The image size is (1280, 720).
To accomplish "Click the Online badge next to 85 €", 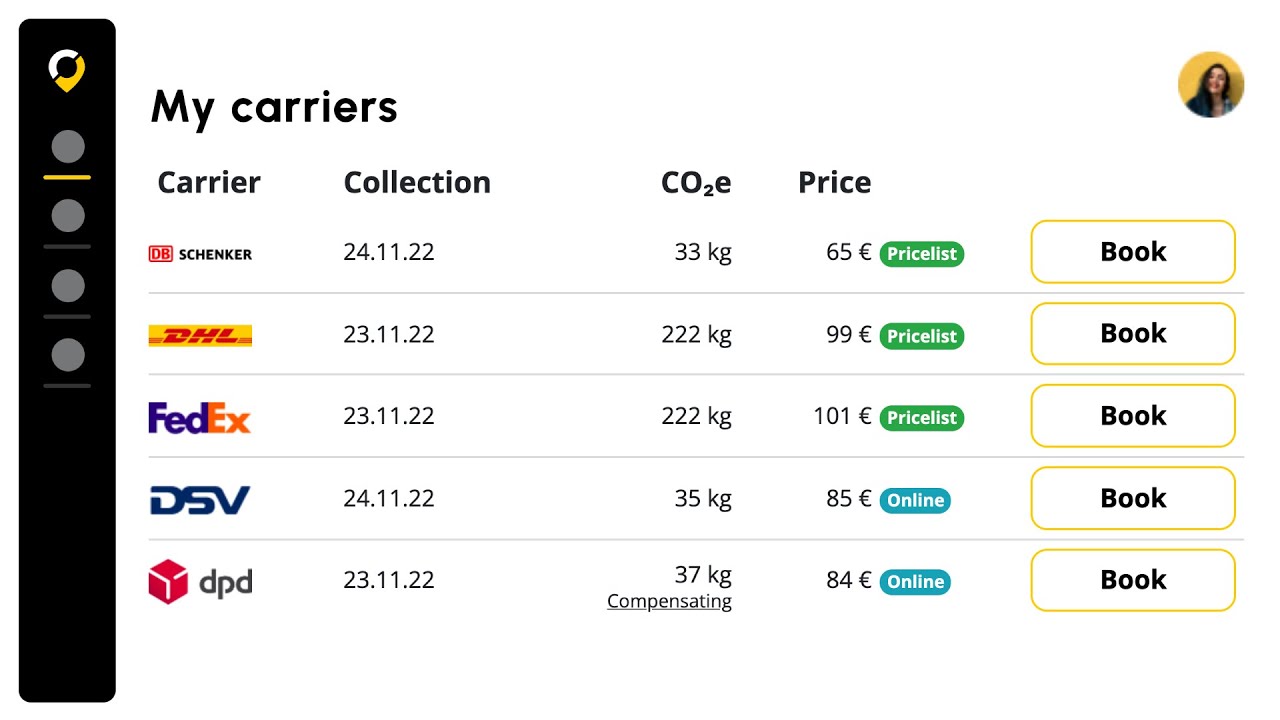I will point(915,500).
